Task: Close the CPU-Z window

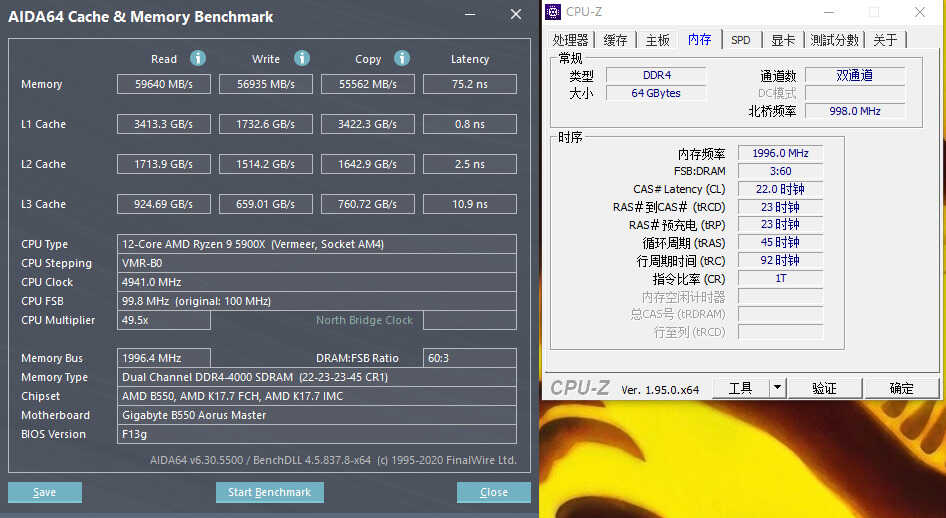Action: (919, 12)
